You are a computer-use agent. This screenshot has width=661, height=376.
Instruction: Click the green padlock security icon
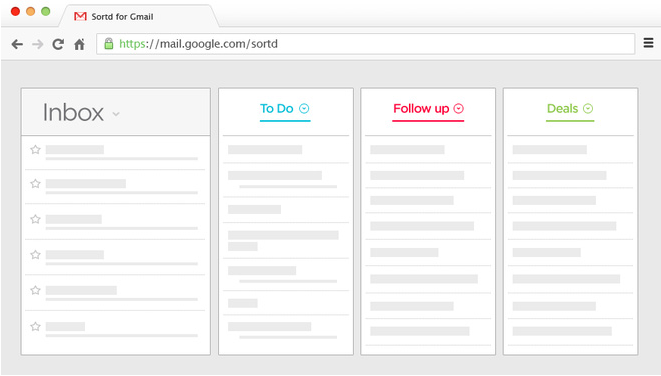tap(109, 43)
